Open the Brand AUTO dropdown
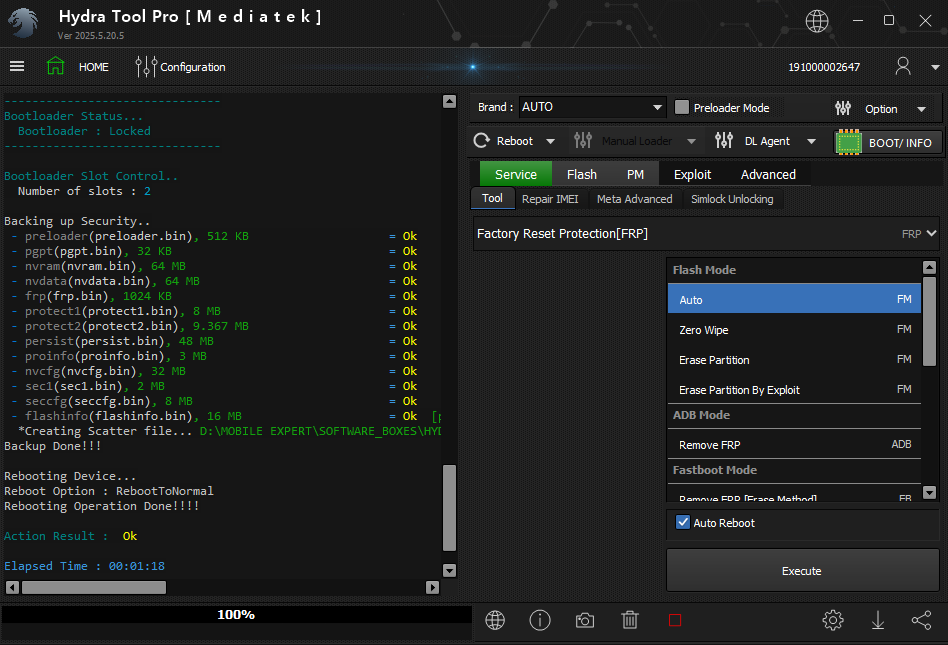The height and width of the screenshot is (645, 948). [592, 107]
